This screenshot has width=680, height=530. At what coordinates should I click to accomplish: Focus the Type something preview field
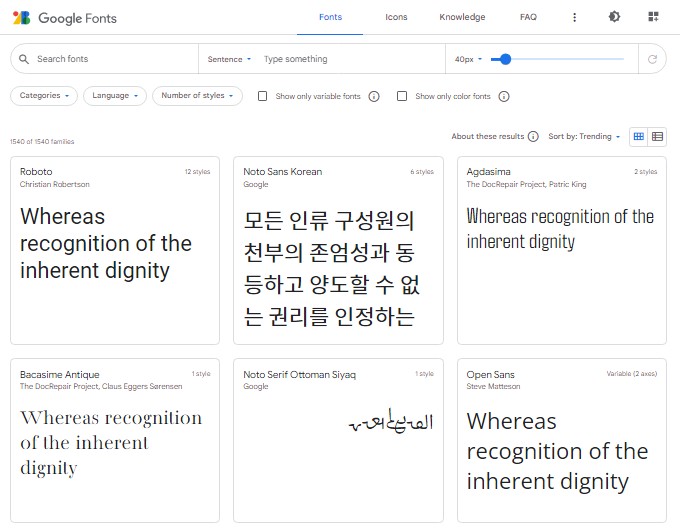(x=351, y=59)
